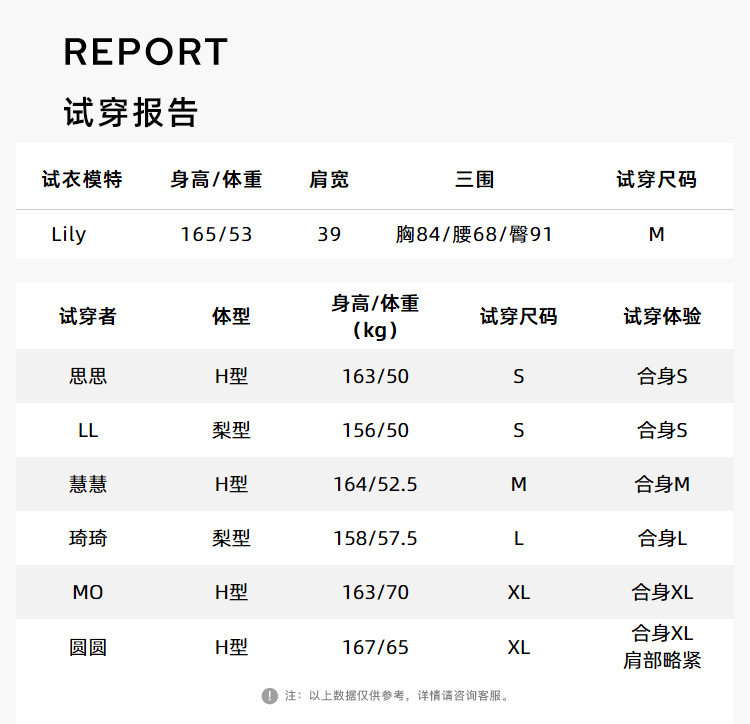
Task: Select the tester name MO
Action: point(88,593)
